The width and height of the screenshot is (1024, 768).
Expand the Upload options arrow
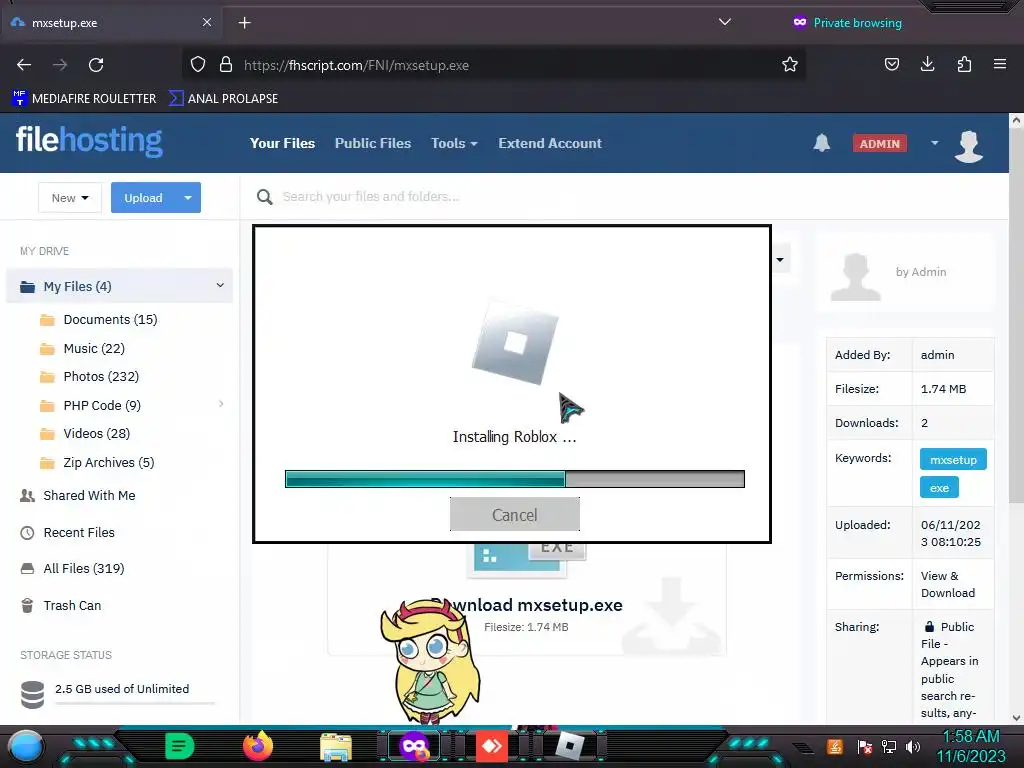pyautogui.click(x=188, y=198)
